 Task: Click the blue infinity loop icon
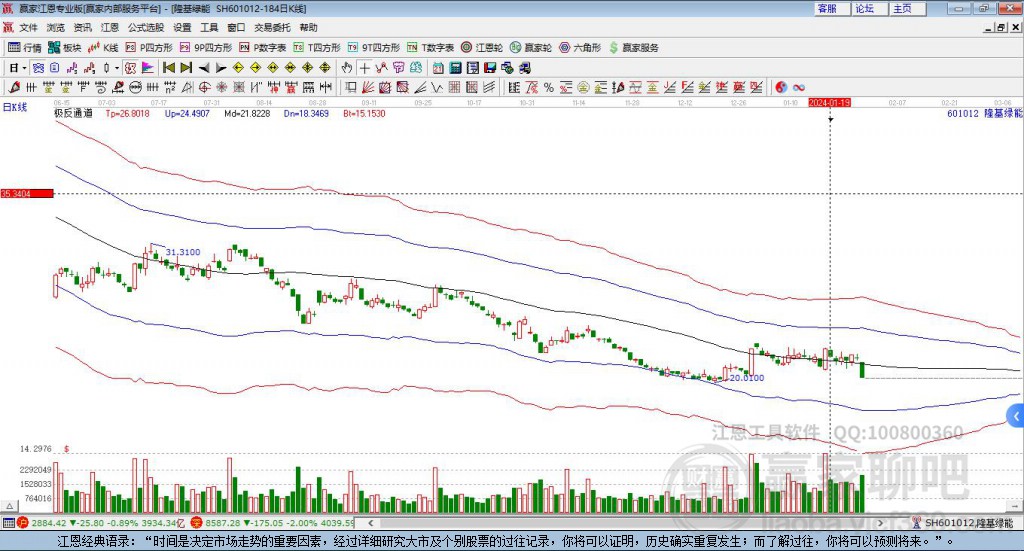[x=798, y=87]
